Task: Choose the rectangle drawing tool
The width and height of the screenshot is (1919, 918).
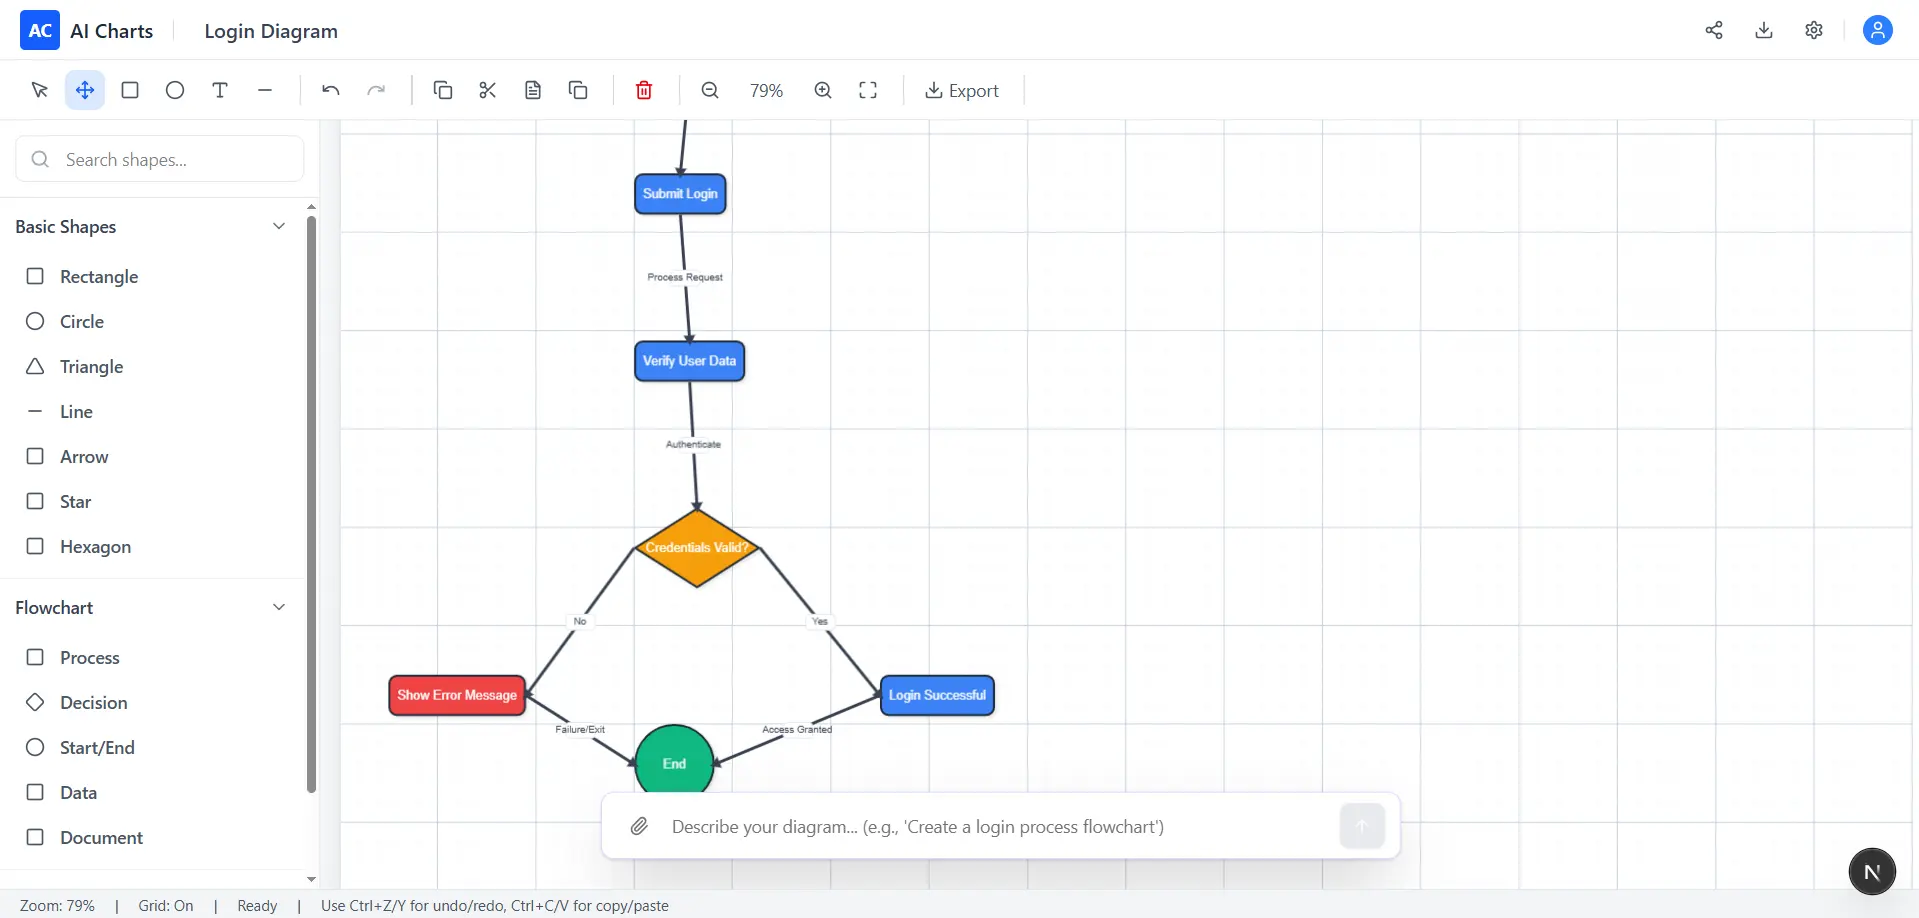Action: [x=130, y=90]
